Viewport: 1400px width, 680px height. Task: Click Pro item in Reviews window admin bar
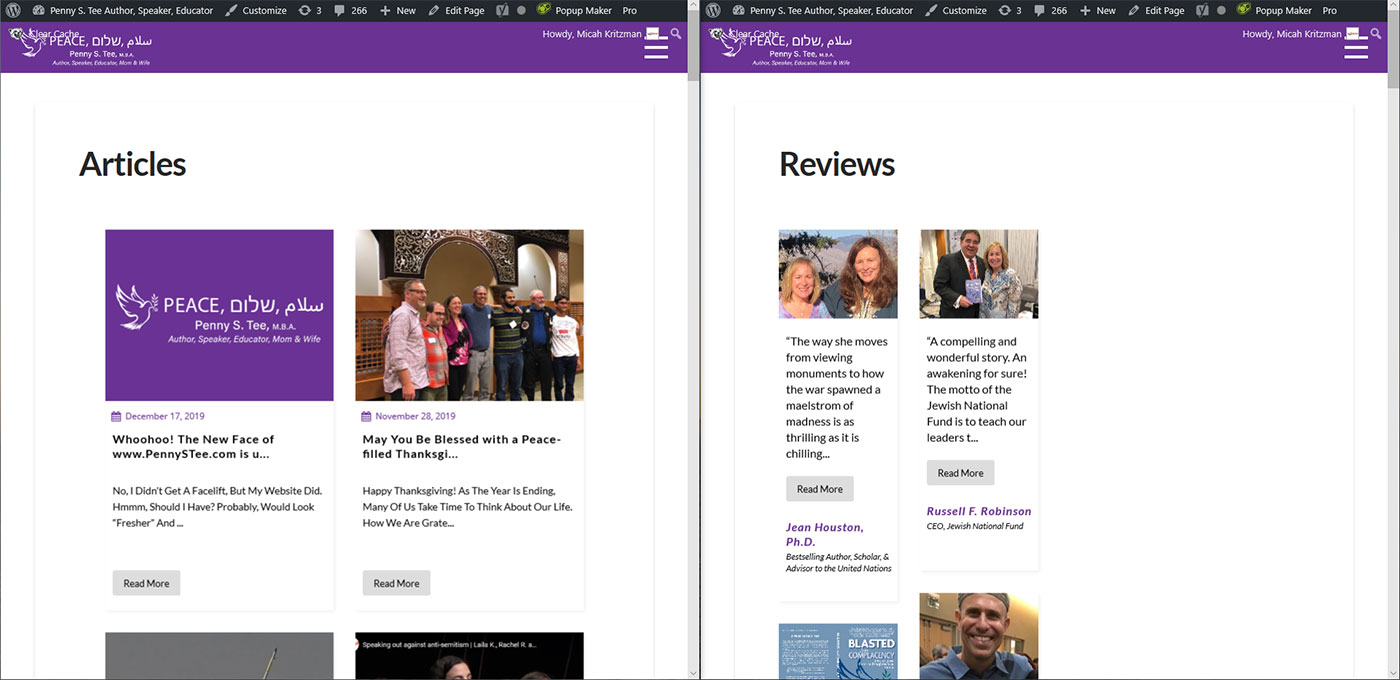click(x=1330, y=10)
